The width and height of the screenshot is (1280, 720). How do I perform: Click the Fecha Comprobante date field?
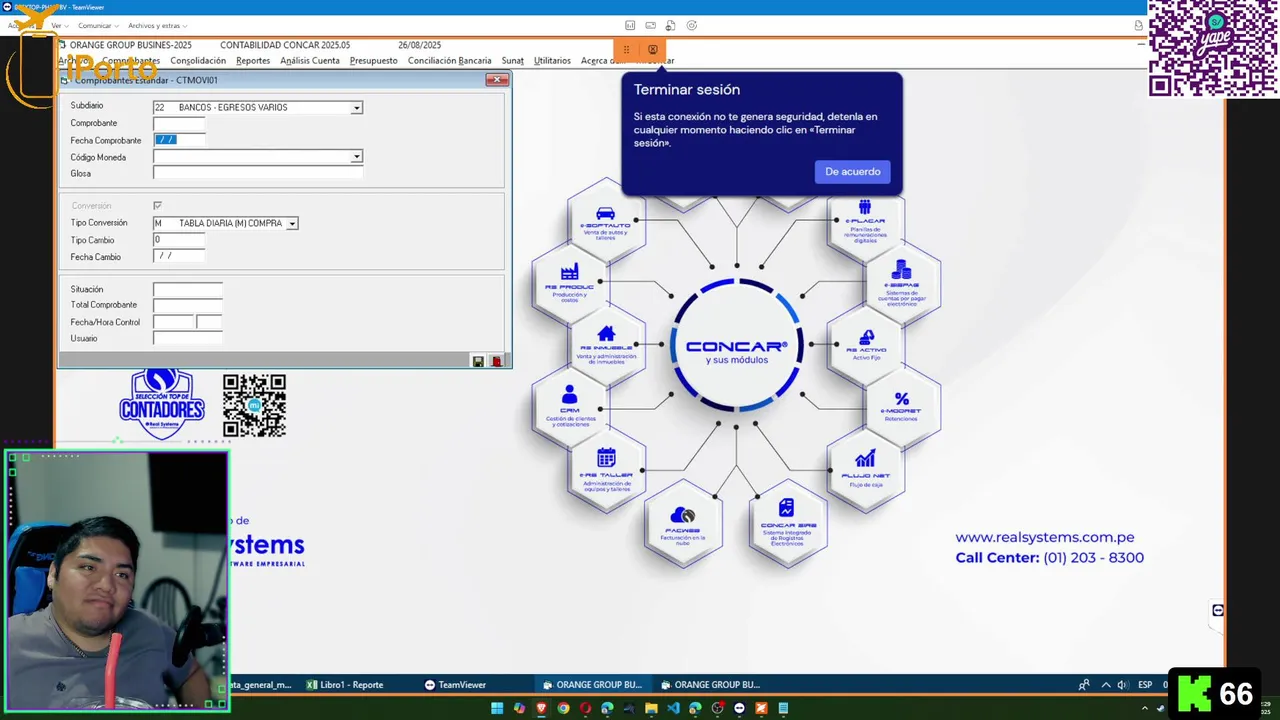click(179, 140)
